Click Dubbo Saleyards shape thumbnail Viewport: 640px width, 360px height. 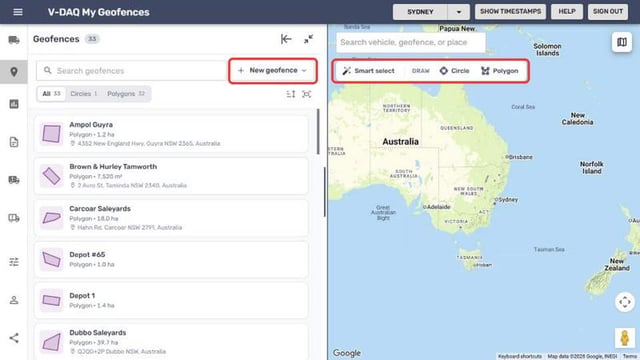pos(51,342)
